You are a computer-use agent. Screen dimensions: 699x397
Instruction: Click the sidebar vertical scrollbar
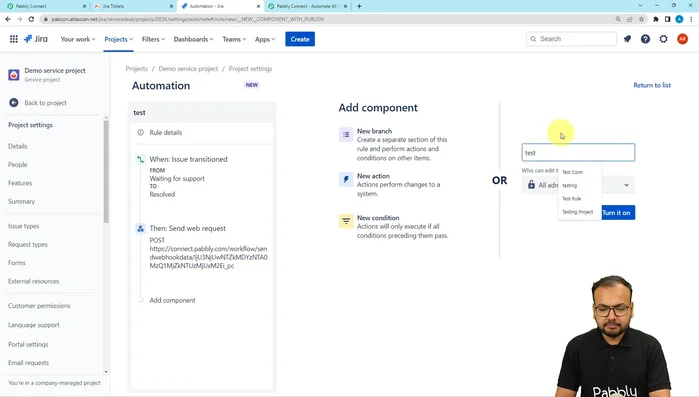click(106, 172)
